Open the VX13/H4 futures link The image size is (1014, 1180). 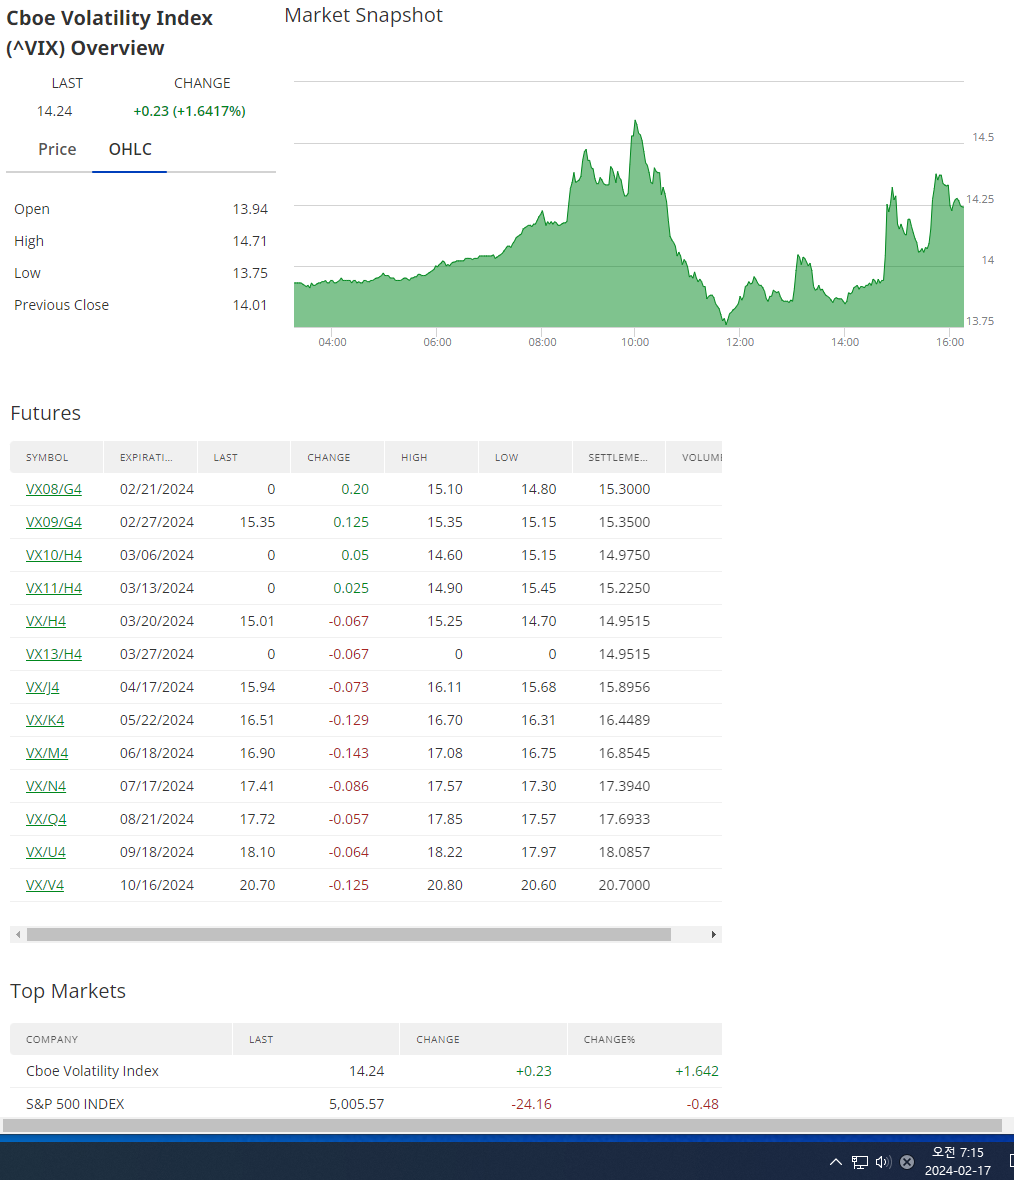(x=53, y=655)
